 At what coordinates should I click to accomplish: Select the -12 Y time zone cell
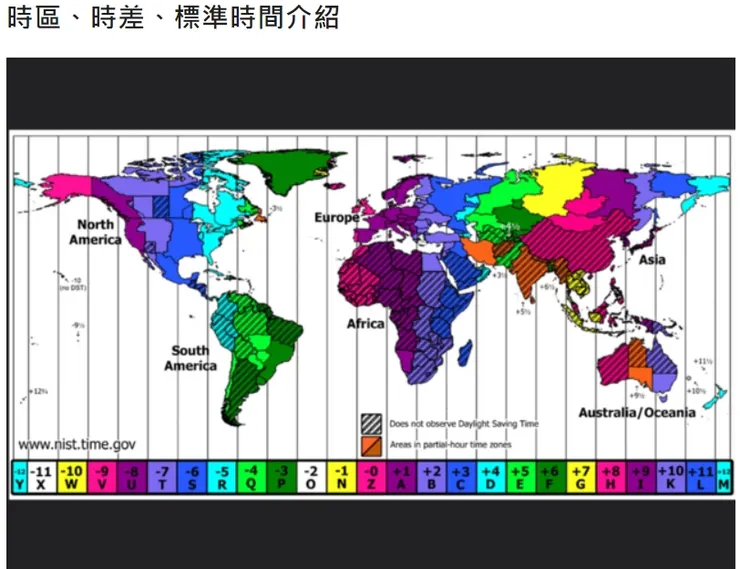20,477
